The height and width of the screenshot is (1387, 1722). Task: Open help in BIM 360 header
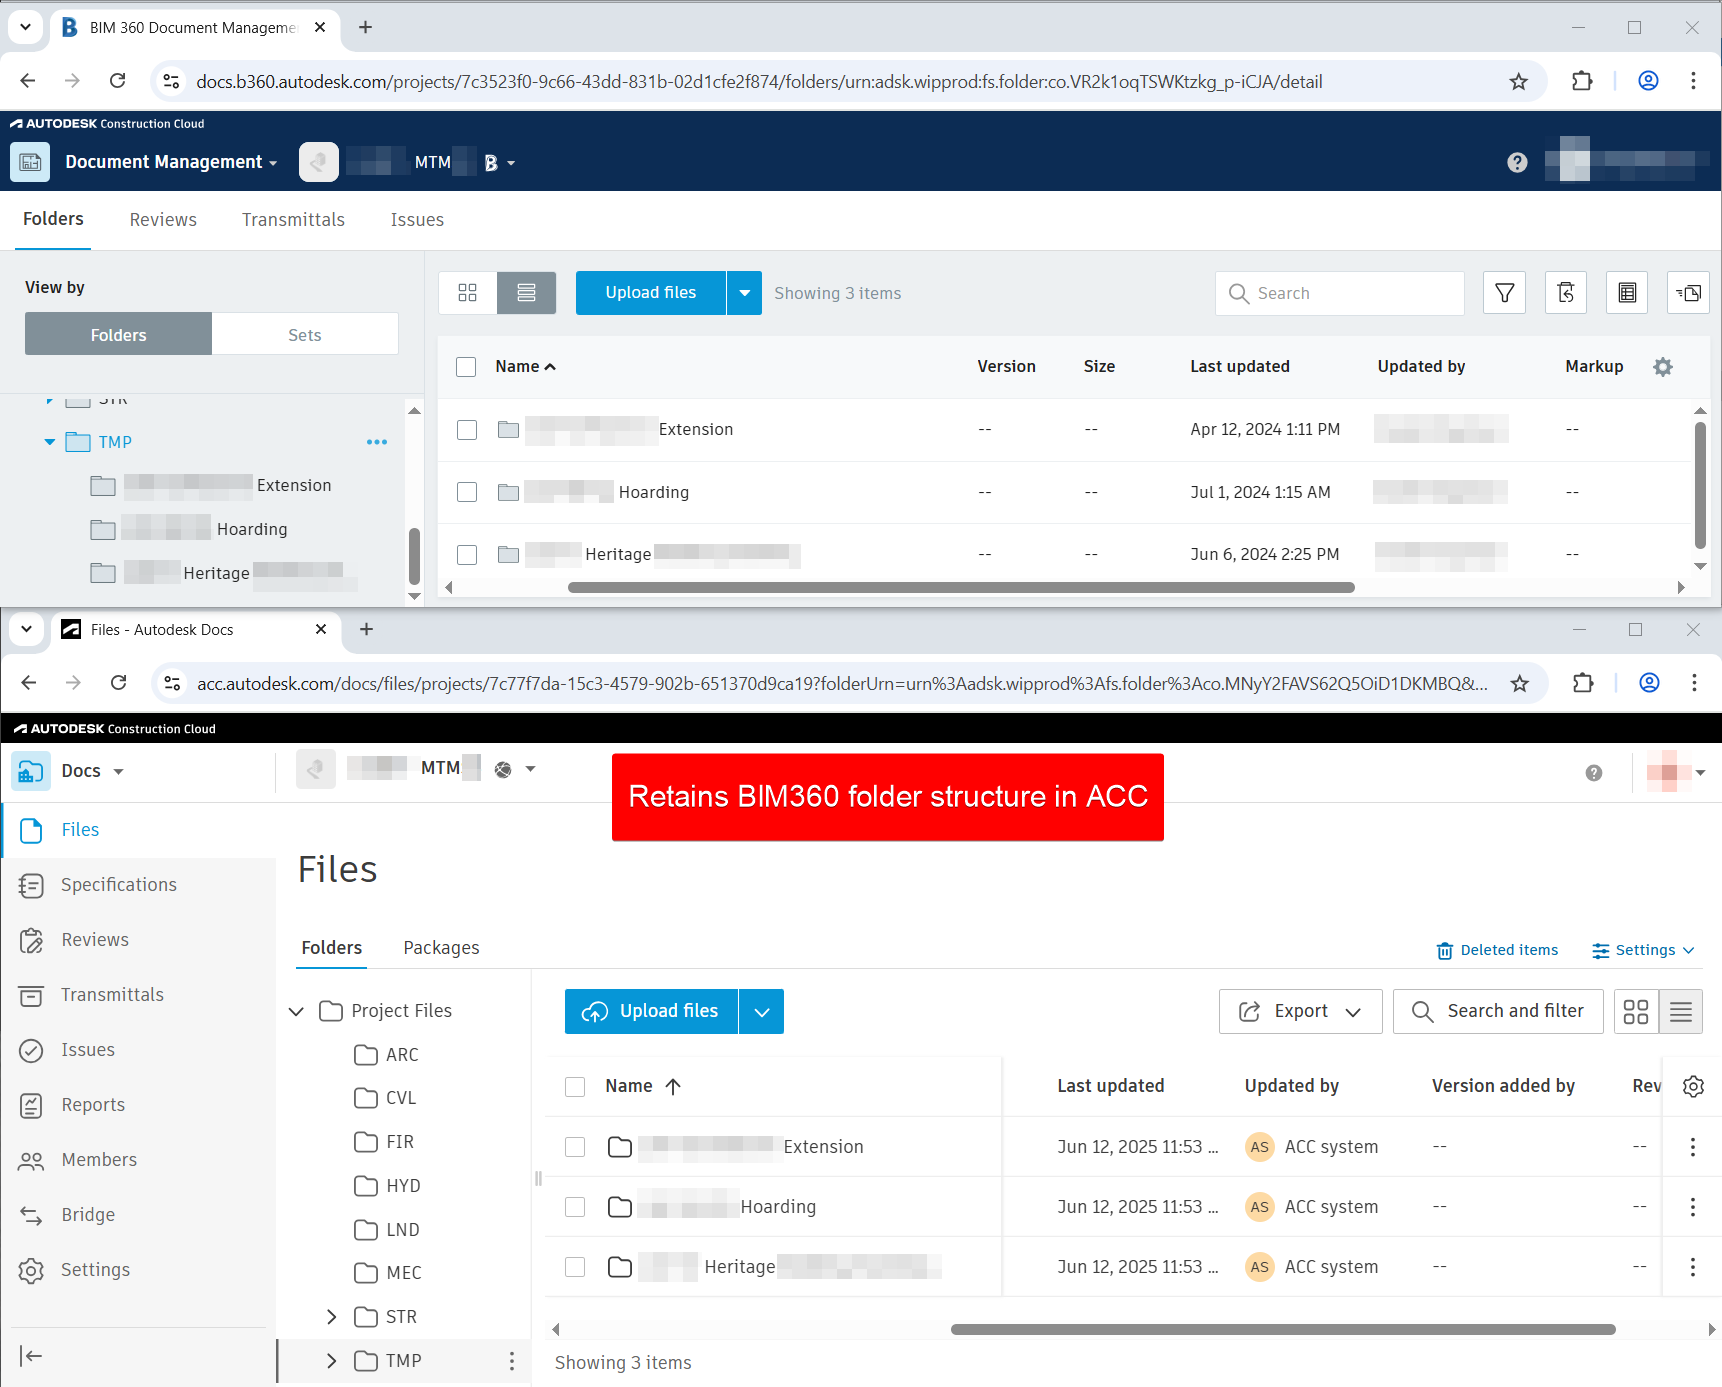click(x=1517, y=162)
